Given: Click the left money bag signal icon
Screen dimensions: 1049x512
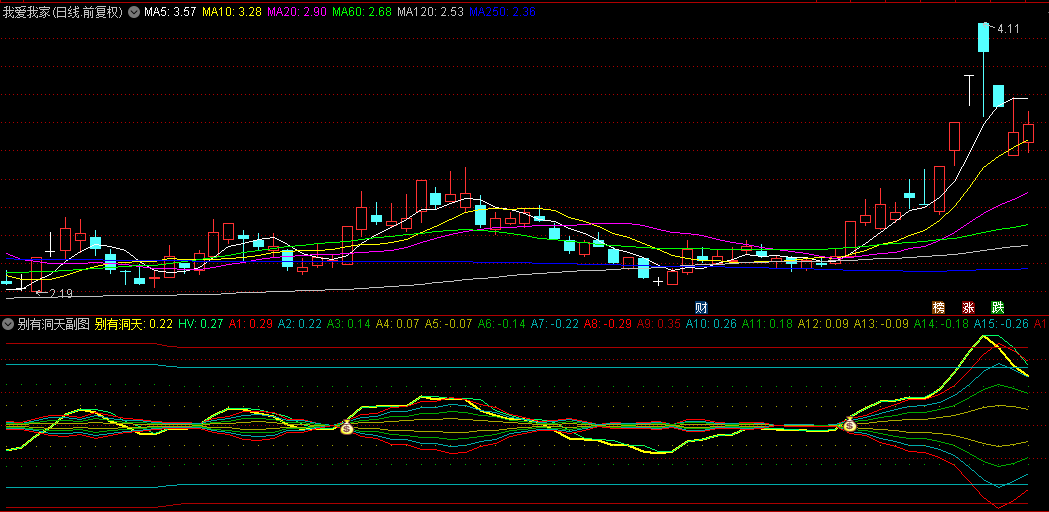Looking at the screenshot, I should click(346, 427).
